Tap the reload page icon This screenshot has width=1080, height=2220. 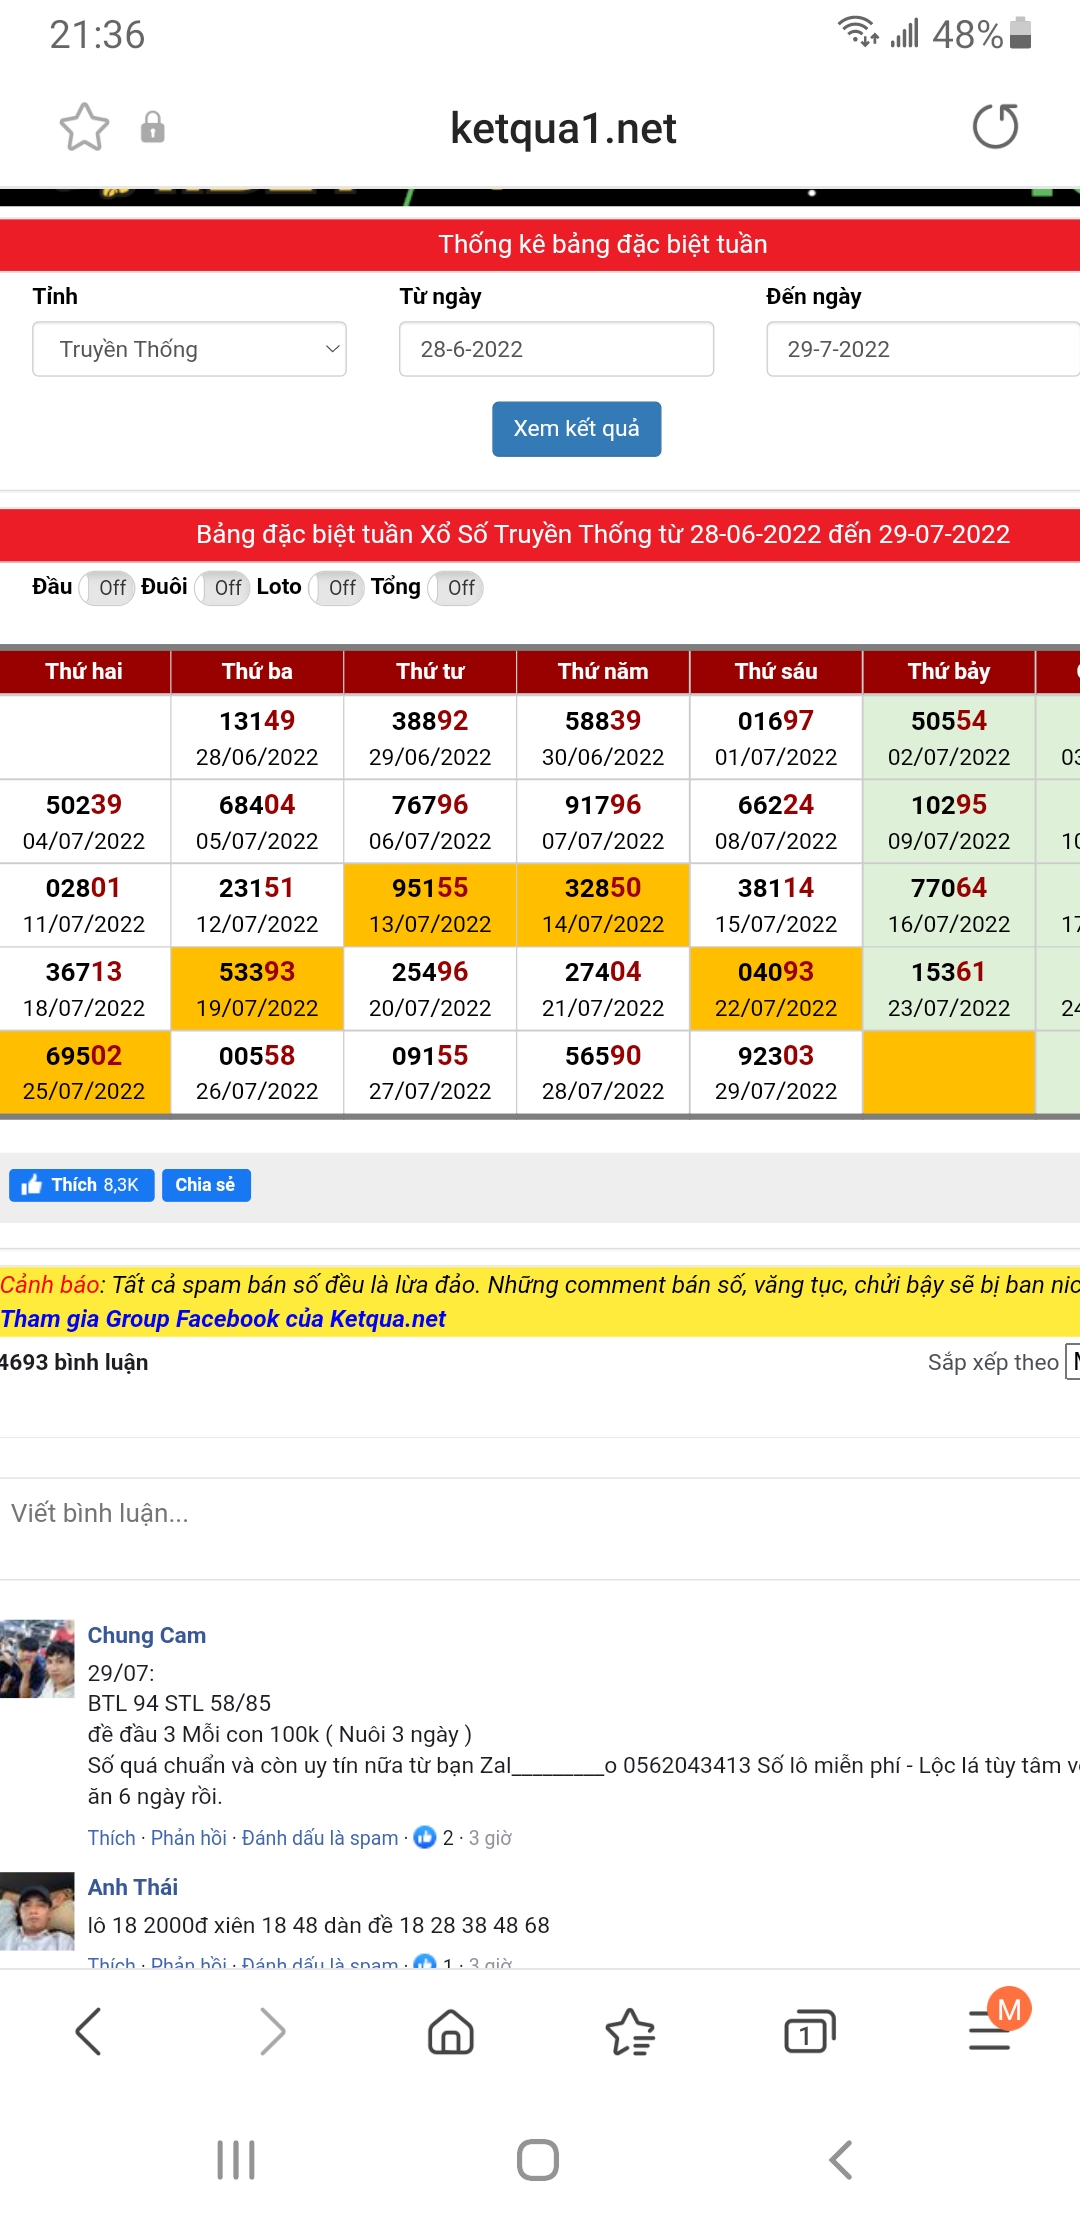995,127
